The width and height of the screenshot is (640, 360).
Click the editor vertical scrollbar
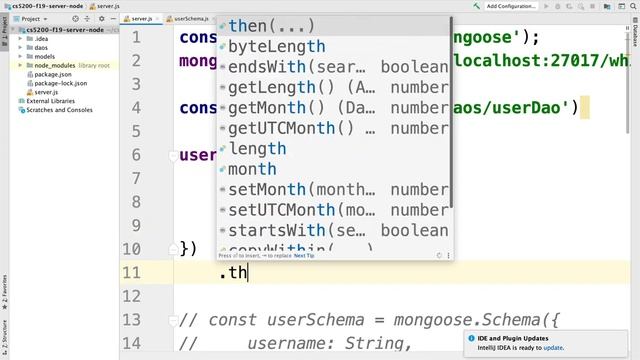pos(628,82)
